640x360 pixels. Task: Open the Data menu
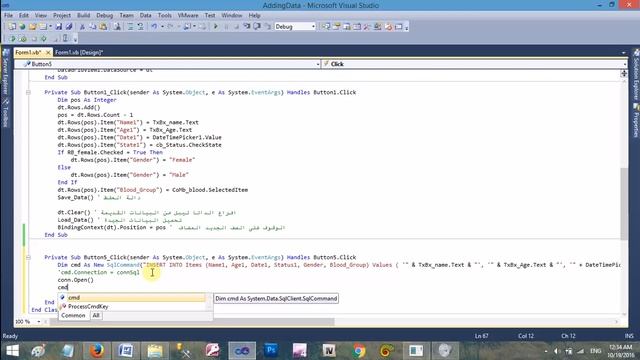(146, 15)
